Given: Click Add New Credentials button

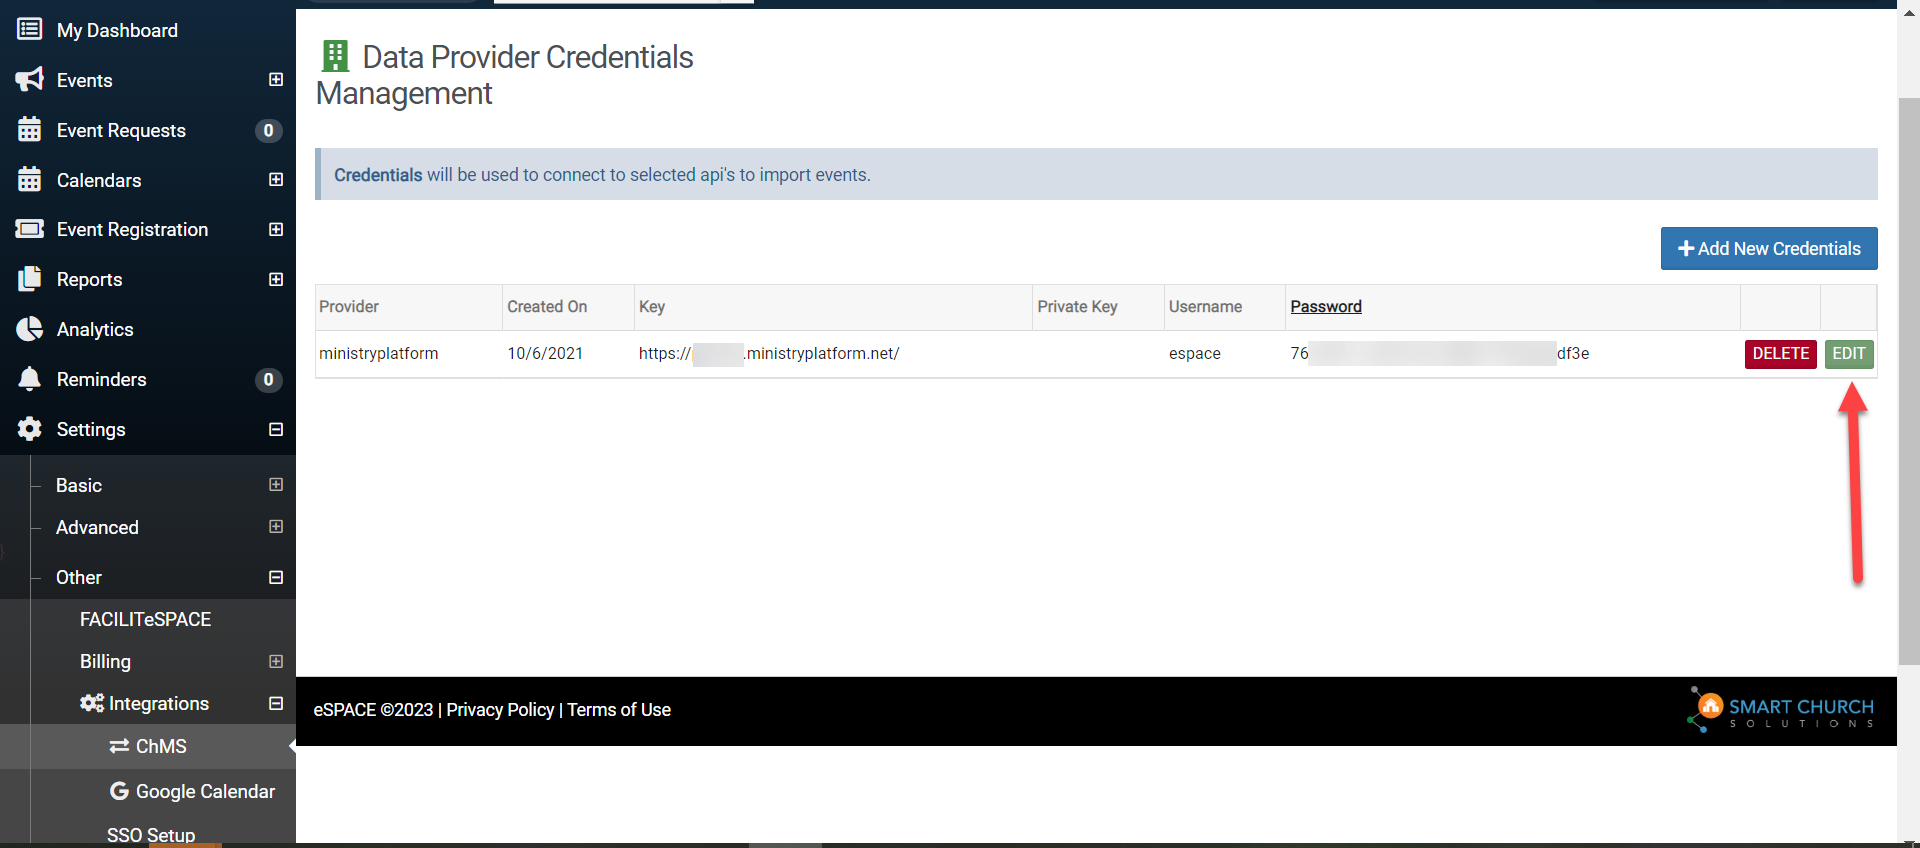Looking at the screenshot, I should click(x=1769, y=248).
